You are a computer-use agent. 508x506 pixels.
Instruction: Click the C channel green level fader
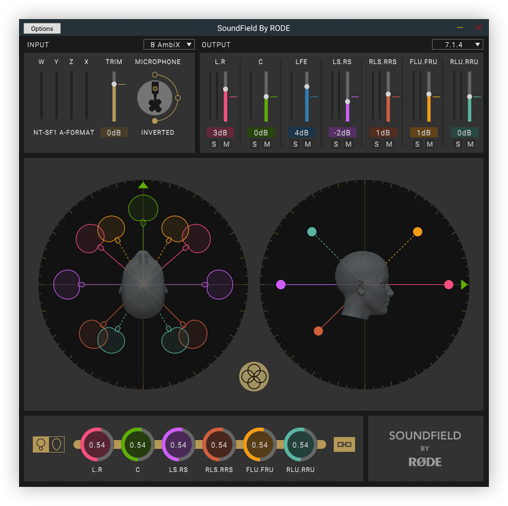(266, 97)
